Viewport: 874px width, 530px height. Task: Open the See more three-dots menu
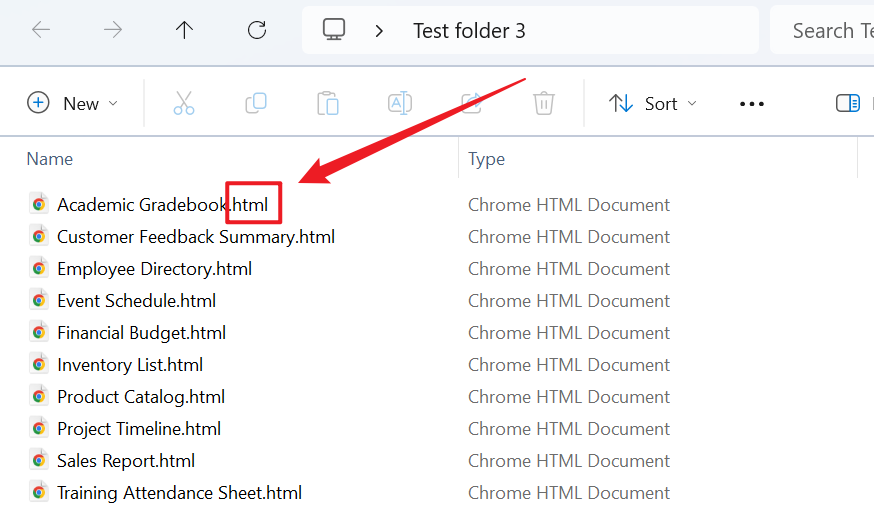pos(751,104)
